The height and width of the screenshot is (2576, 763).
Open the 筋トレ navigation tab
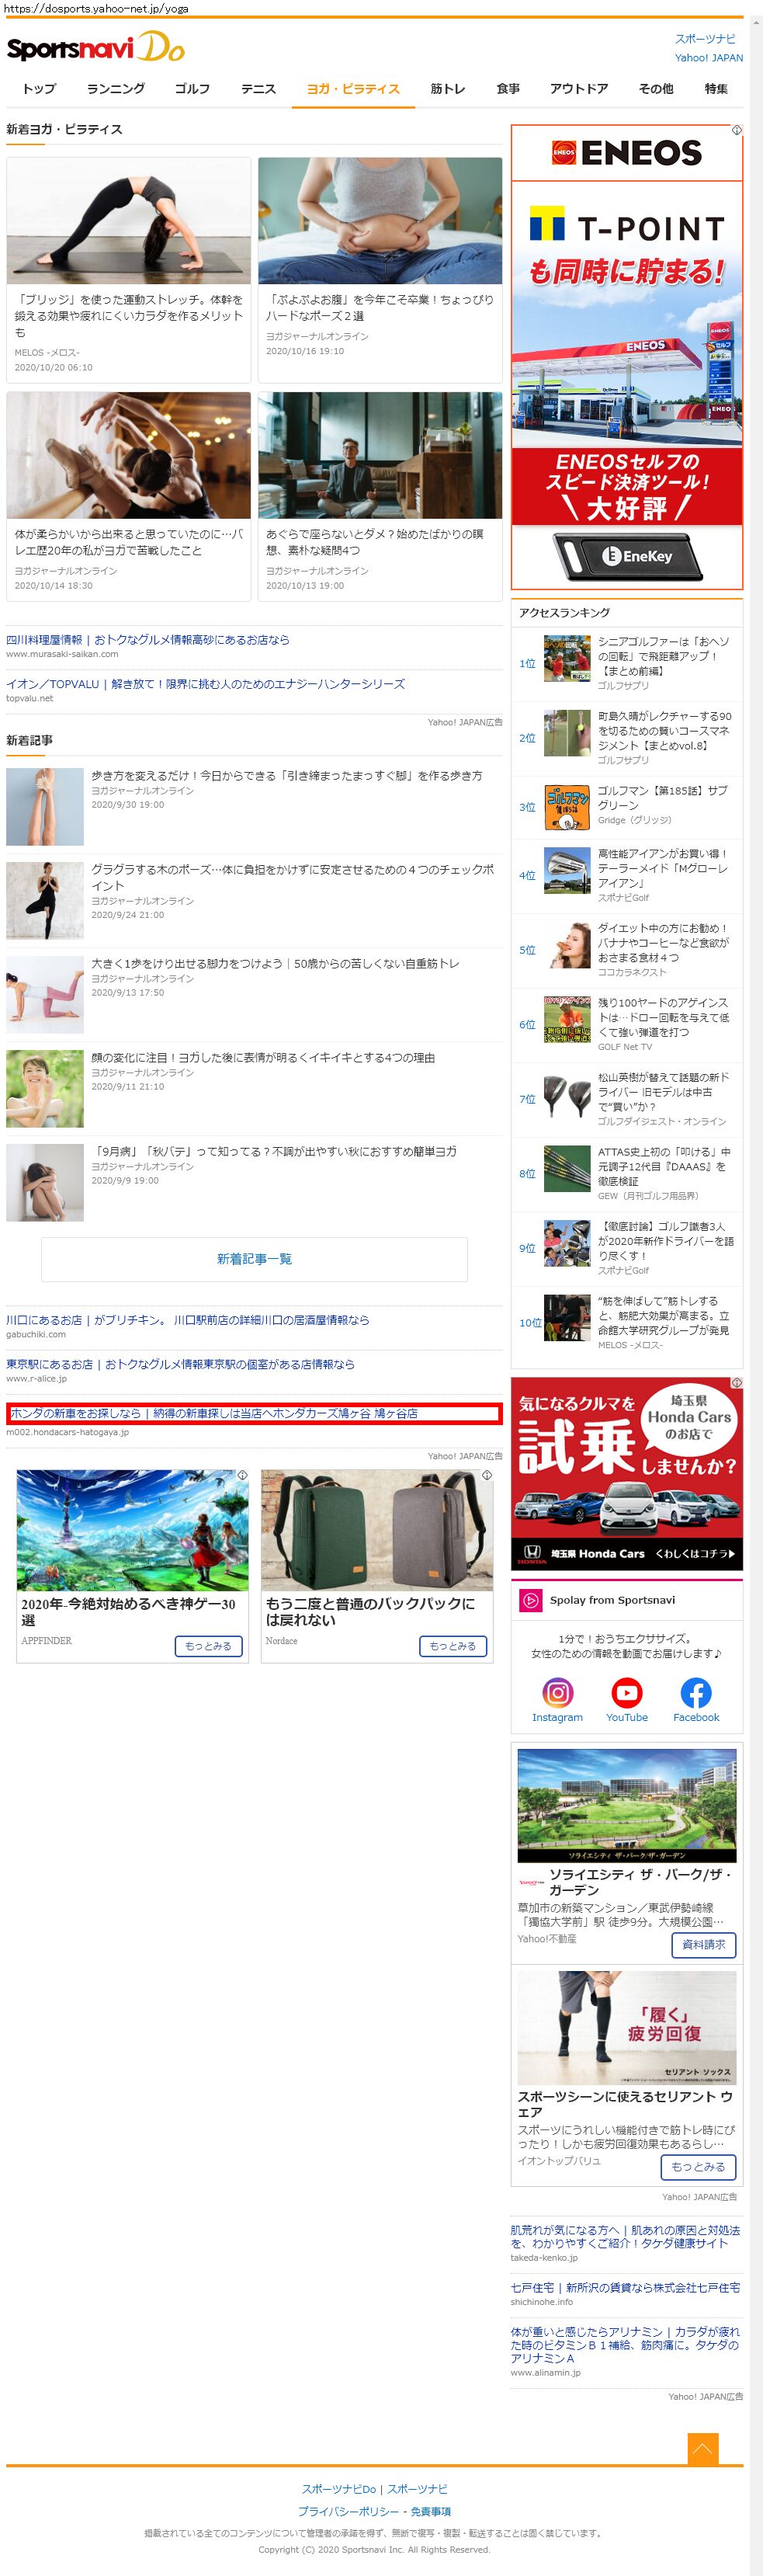tap(448, 89)
